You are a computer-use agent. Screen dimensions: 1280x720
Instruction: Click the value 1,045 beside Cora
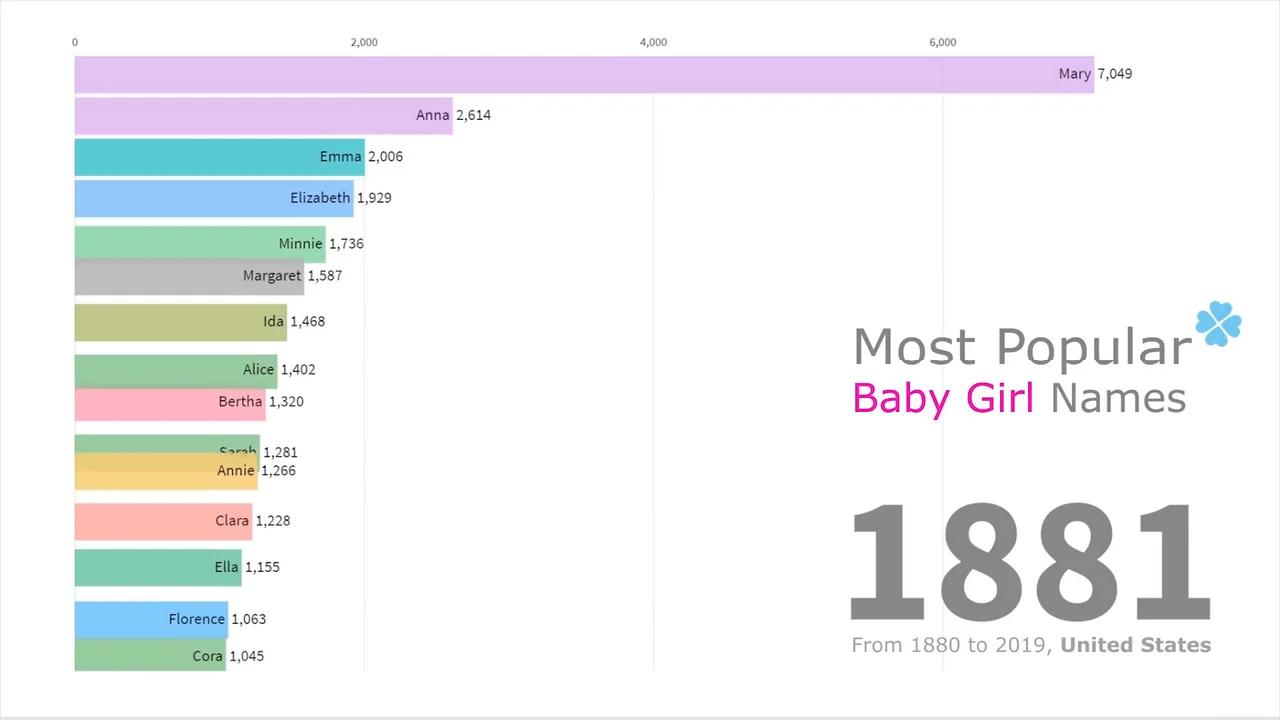pos(247,655)
